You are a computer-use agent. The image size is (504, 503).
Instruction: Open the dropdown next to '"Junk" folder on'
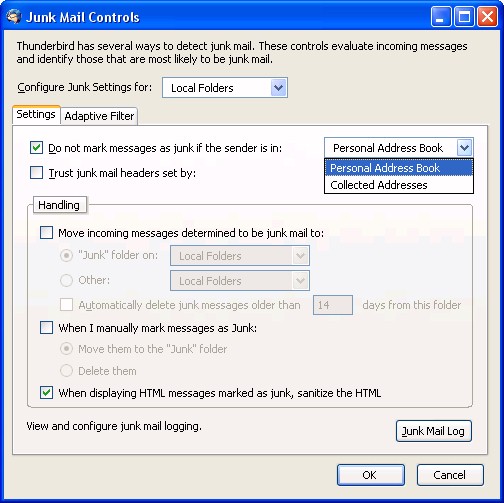[x=240, y=256]
